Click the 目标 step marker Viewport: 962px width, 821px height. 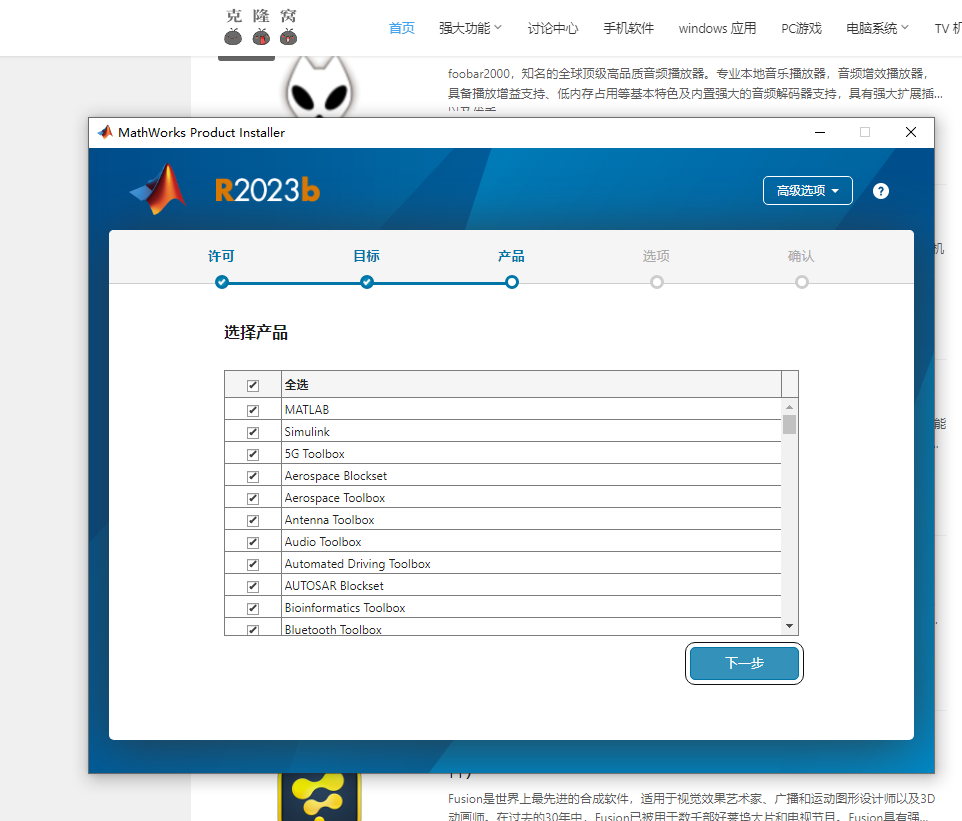(x=367, y=282)
